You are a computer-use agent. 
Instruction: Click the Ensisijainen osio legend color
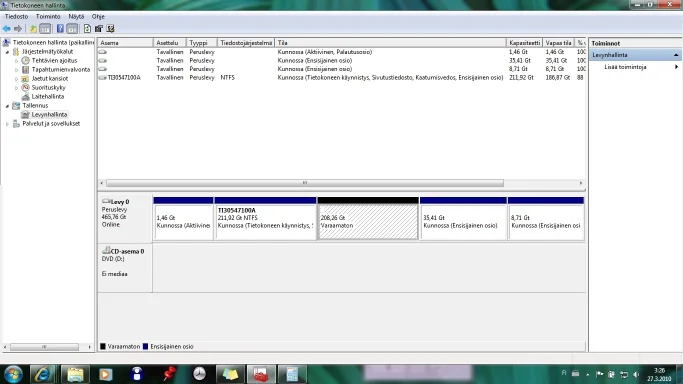[145, 347]
